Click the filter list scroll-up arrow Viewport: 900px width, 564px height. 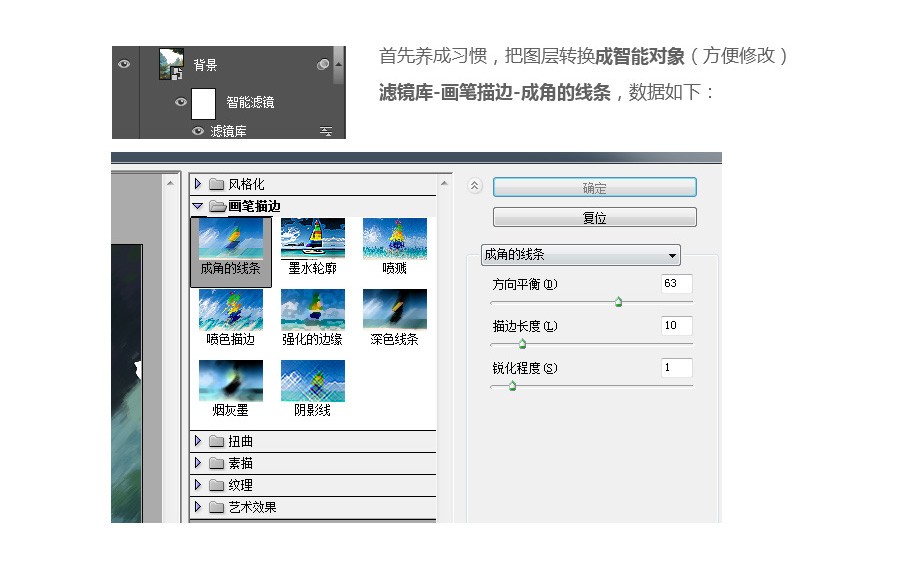click(444, 183)
